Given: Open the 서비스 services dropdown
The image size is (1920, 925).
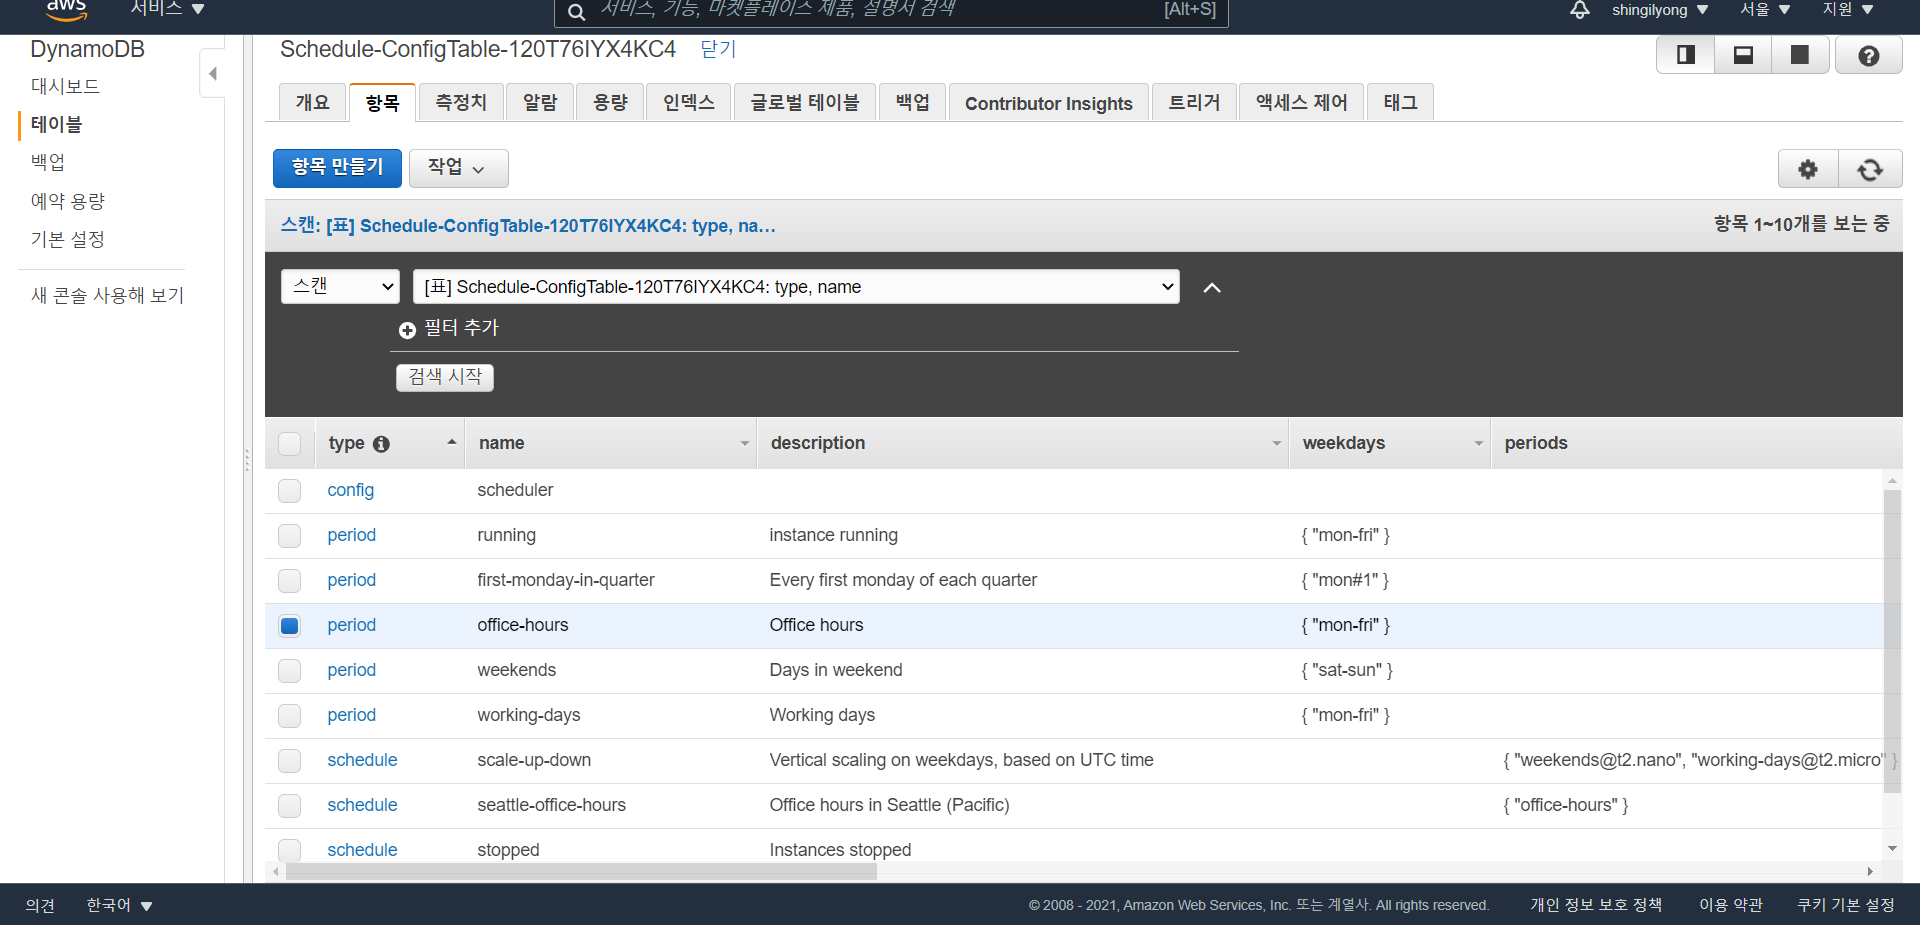Looking at the screenshot, I should [x=167, y=9].
